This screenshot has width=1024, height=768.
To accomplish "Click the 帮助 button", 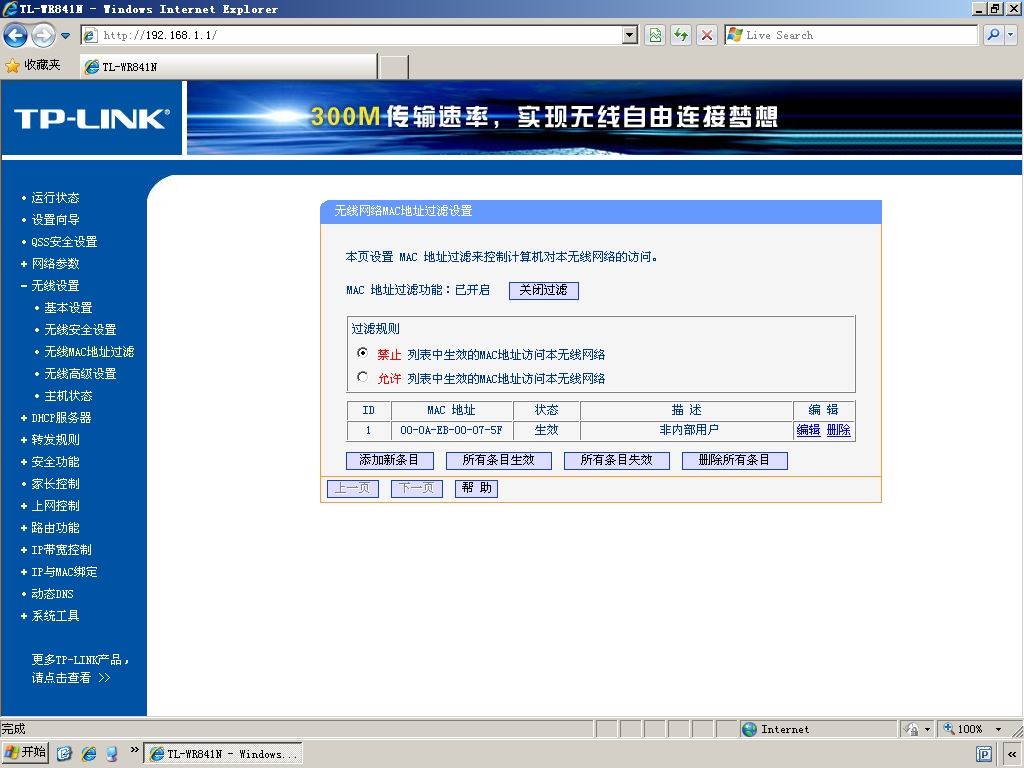I will [476, 488].
